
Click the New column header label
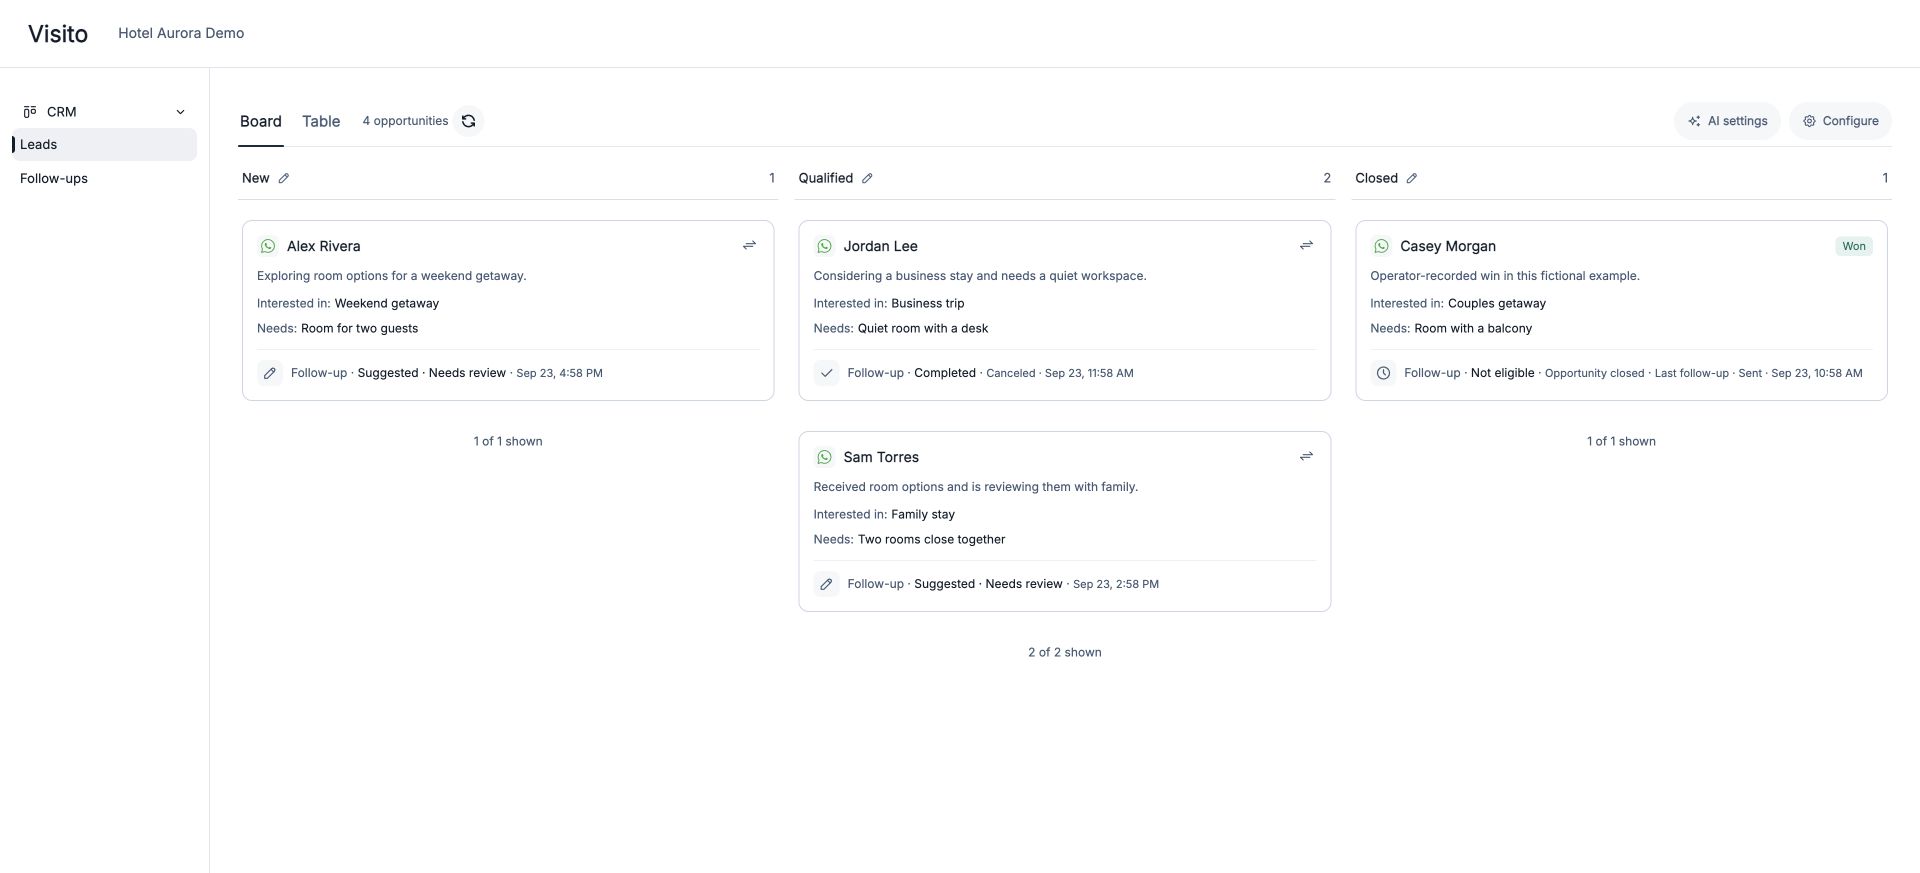click(256, 178)
